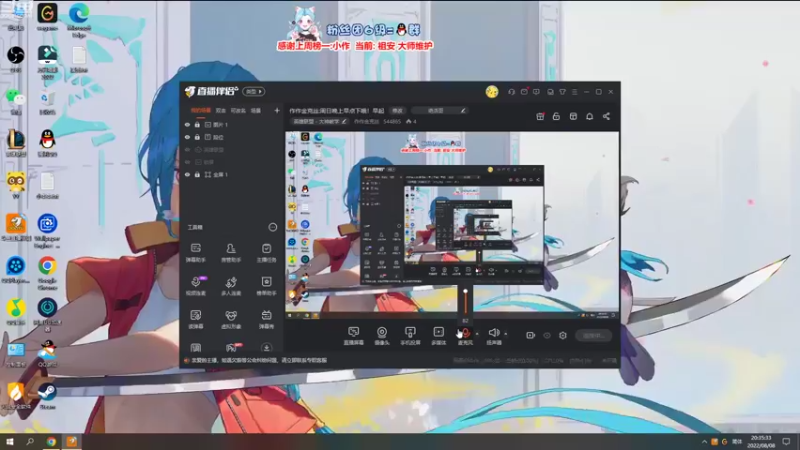Click the pencil on the announcement field
Screen dimensions: 800x450
(x=463, y=110)
